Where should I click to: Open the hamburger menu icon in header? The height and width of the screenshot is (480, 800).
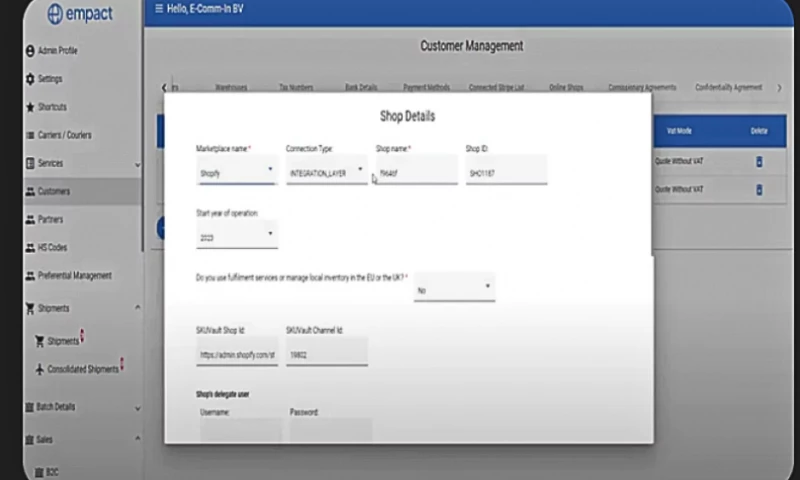pyautogui.click(x=159, y=9)
